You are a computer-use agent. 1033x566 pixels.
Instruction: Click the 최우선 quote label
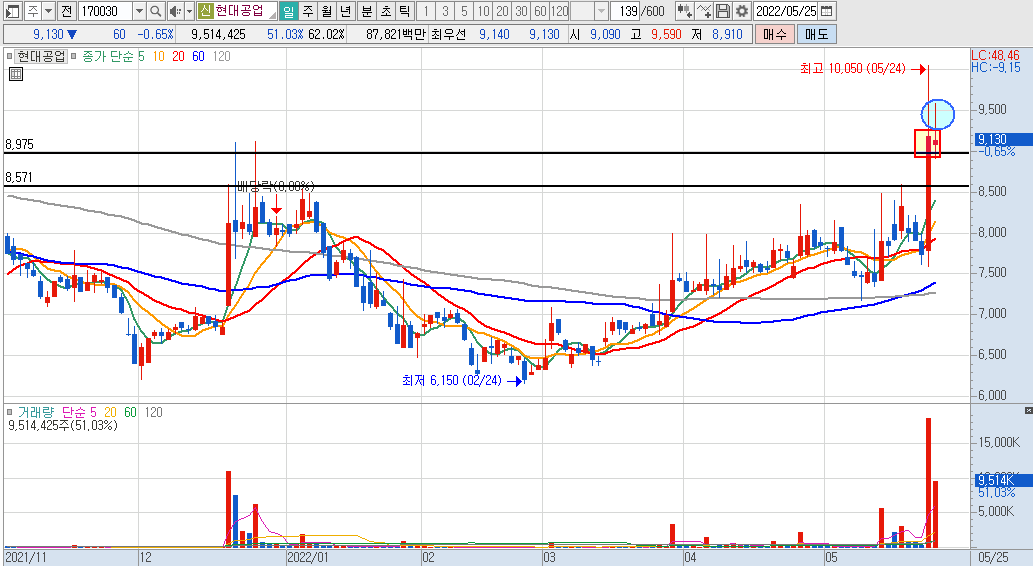448,34
